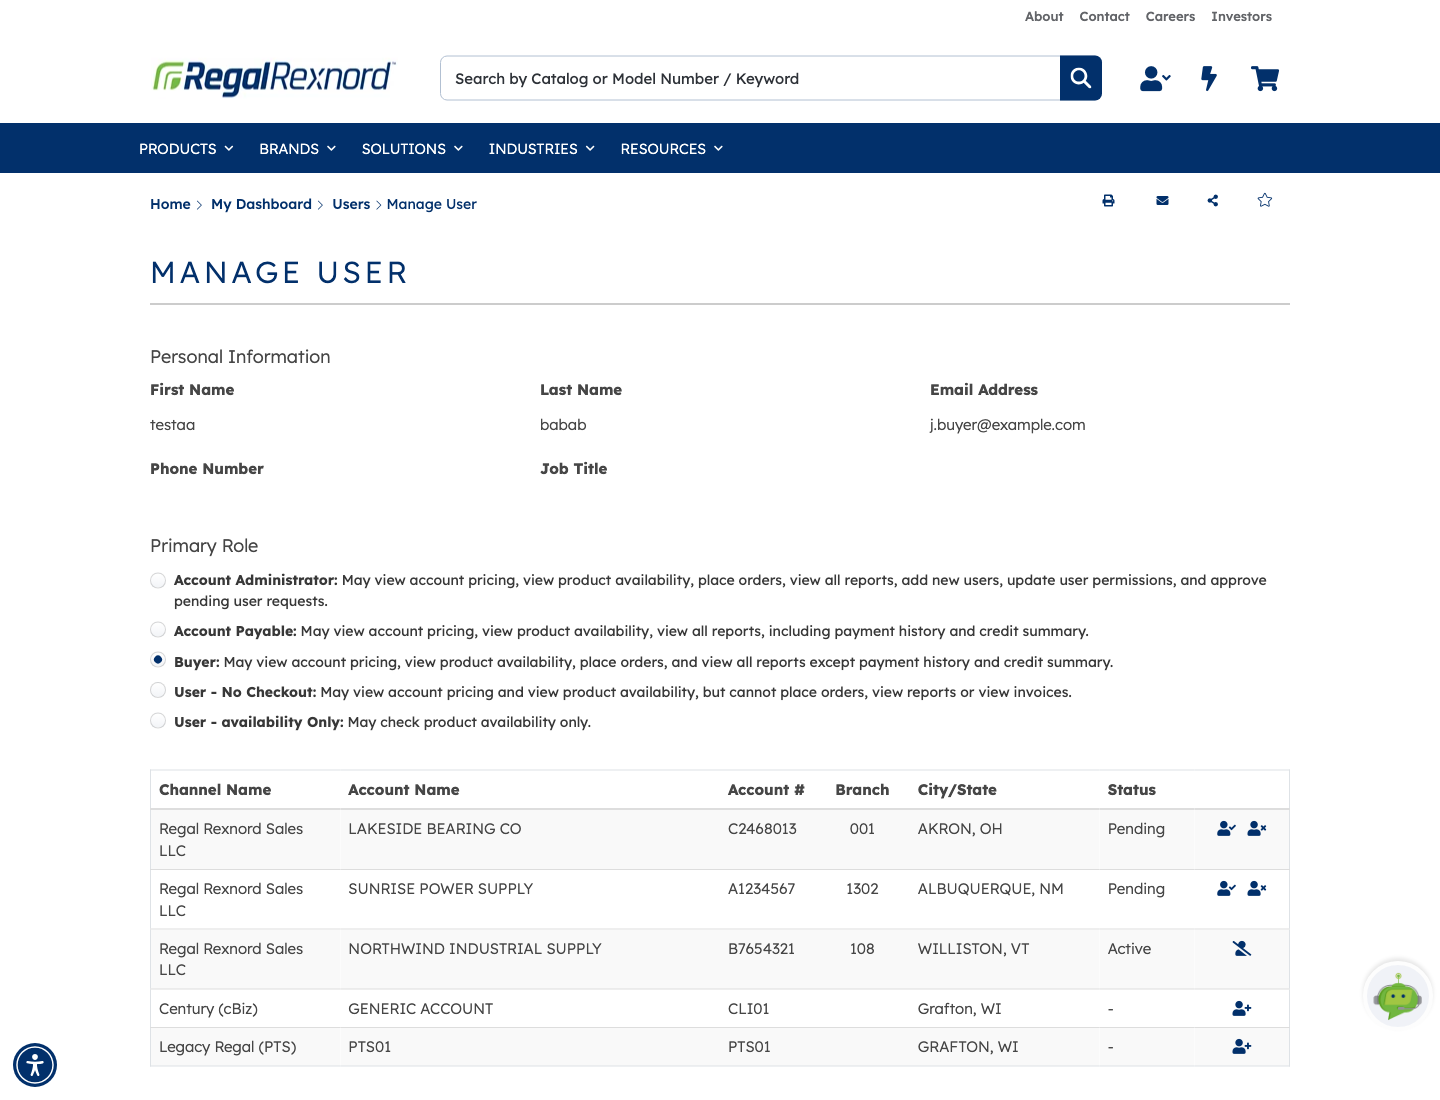Image resolution: width=1440 pixels, height=1100 pixels.
Task: Select Account Payable role
Action: [x=158, y=630]
